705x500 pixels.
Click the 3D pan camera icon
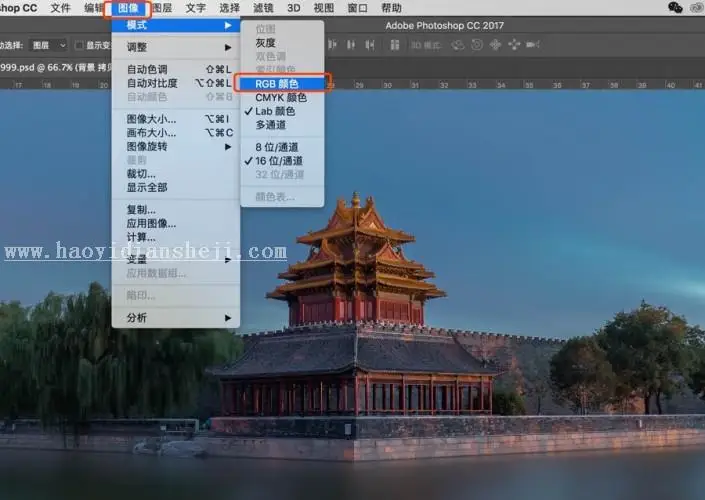pyautogui.click(x=495, y=45)
